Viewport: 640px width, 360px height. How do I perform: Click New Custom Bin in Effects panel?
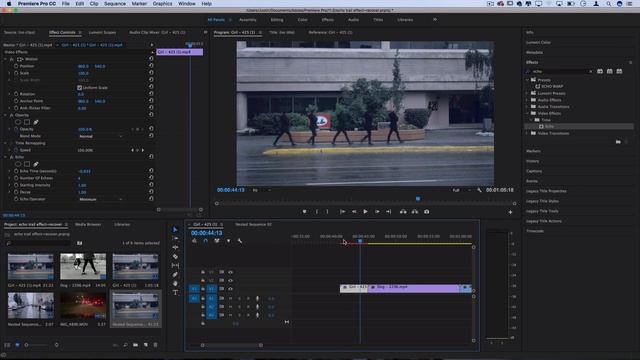[618, 142]
